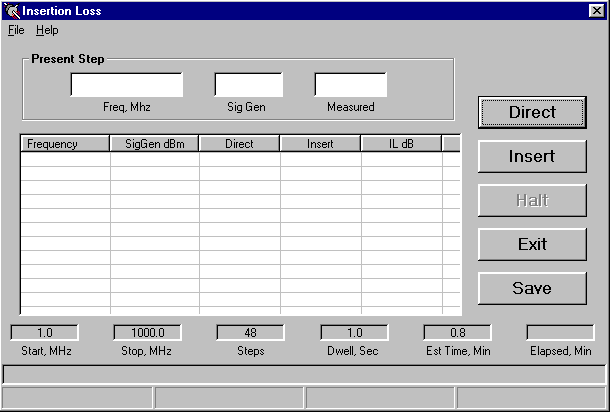Click the Freq, Mhz present step field
610x412 pixels.
[126, 85]
